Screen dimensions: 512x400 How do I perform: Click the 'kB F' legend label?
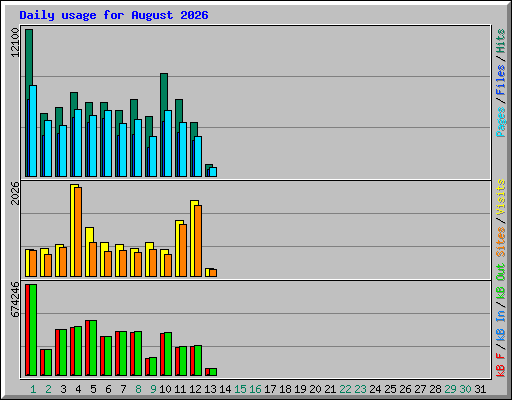point(500,365)
